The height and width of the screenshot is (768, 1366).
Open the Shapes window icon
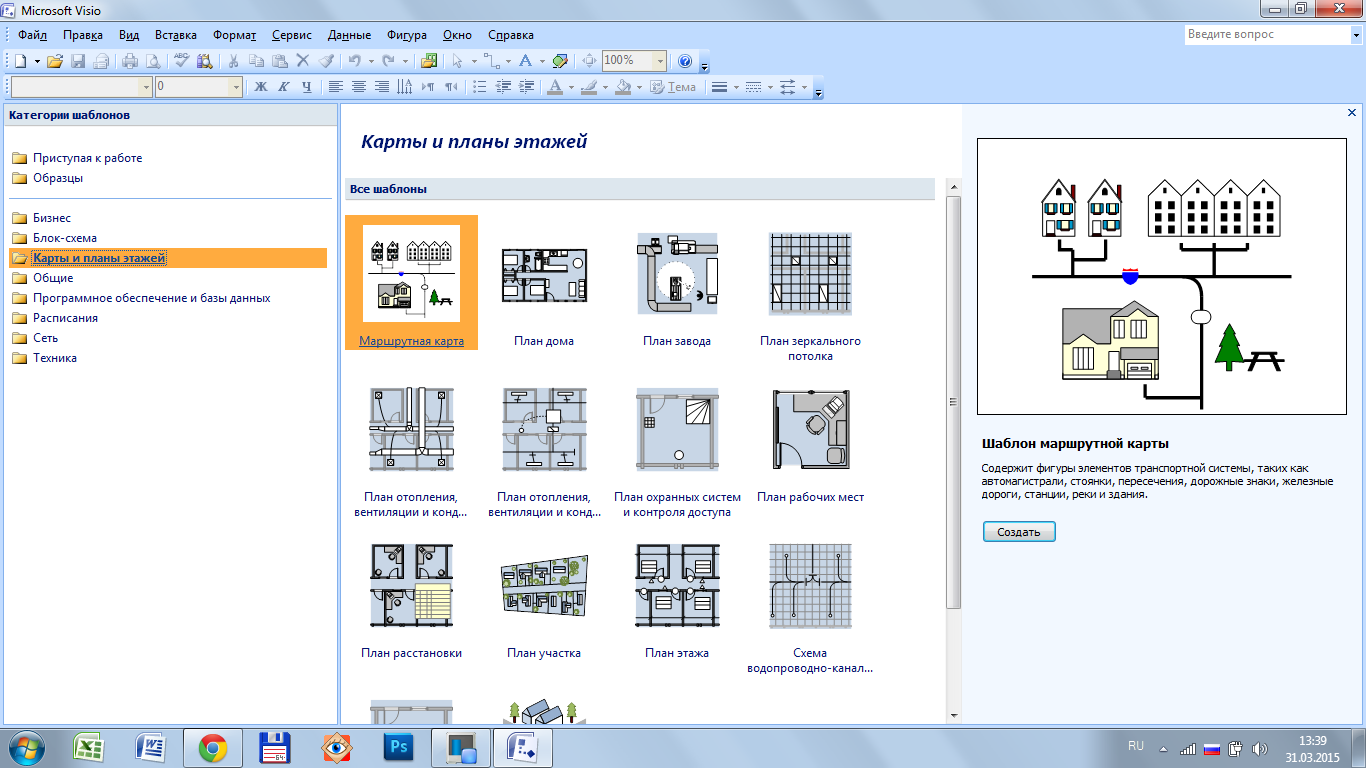point(429,61)
